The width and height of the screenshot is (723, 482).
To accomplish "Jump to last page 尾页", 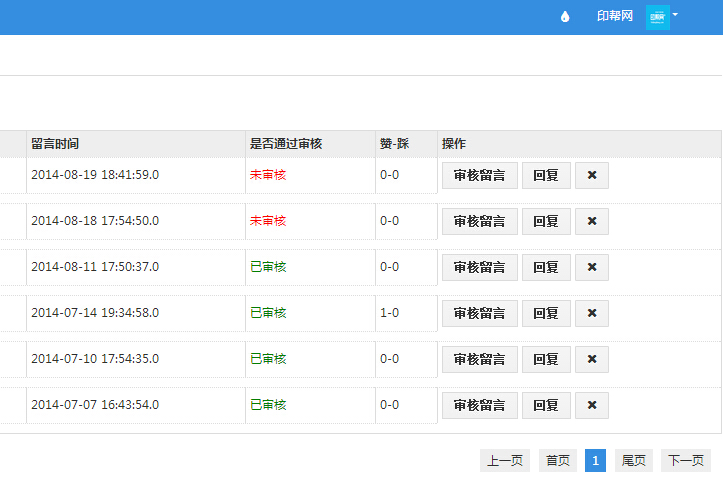I will pyautogui.click(x=634, y=460).
